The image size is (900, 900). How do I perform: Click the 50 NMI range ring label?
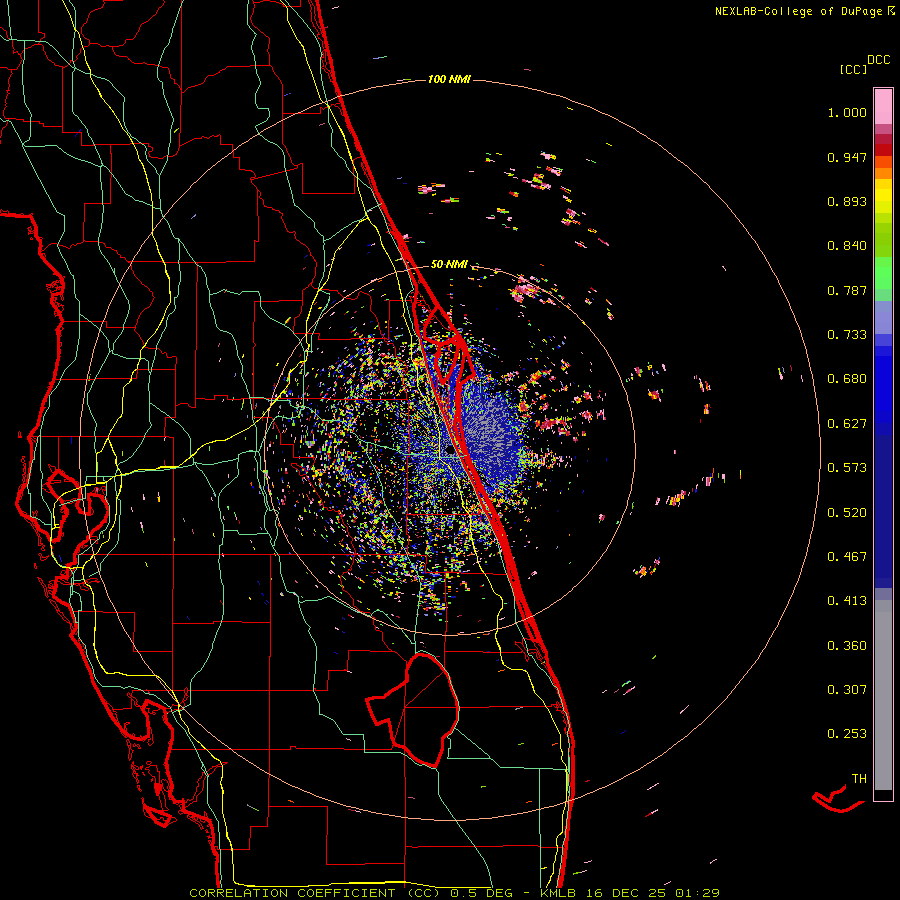click(449, 264)
